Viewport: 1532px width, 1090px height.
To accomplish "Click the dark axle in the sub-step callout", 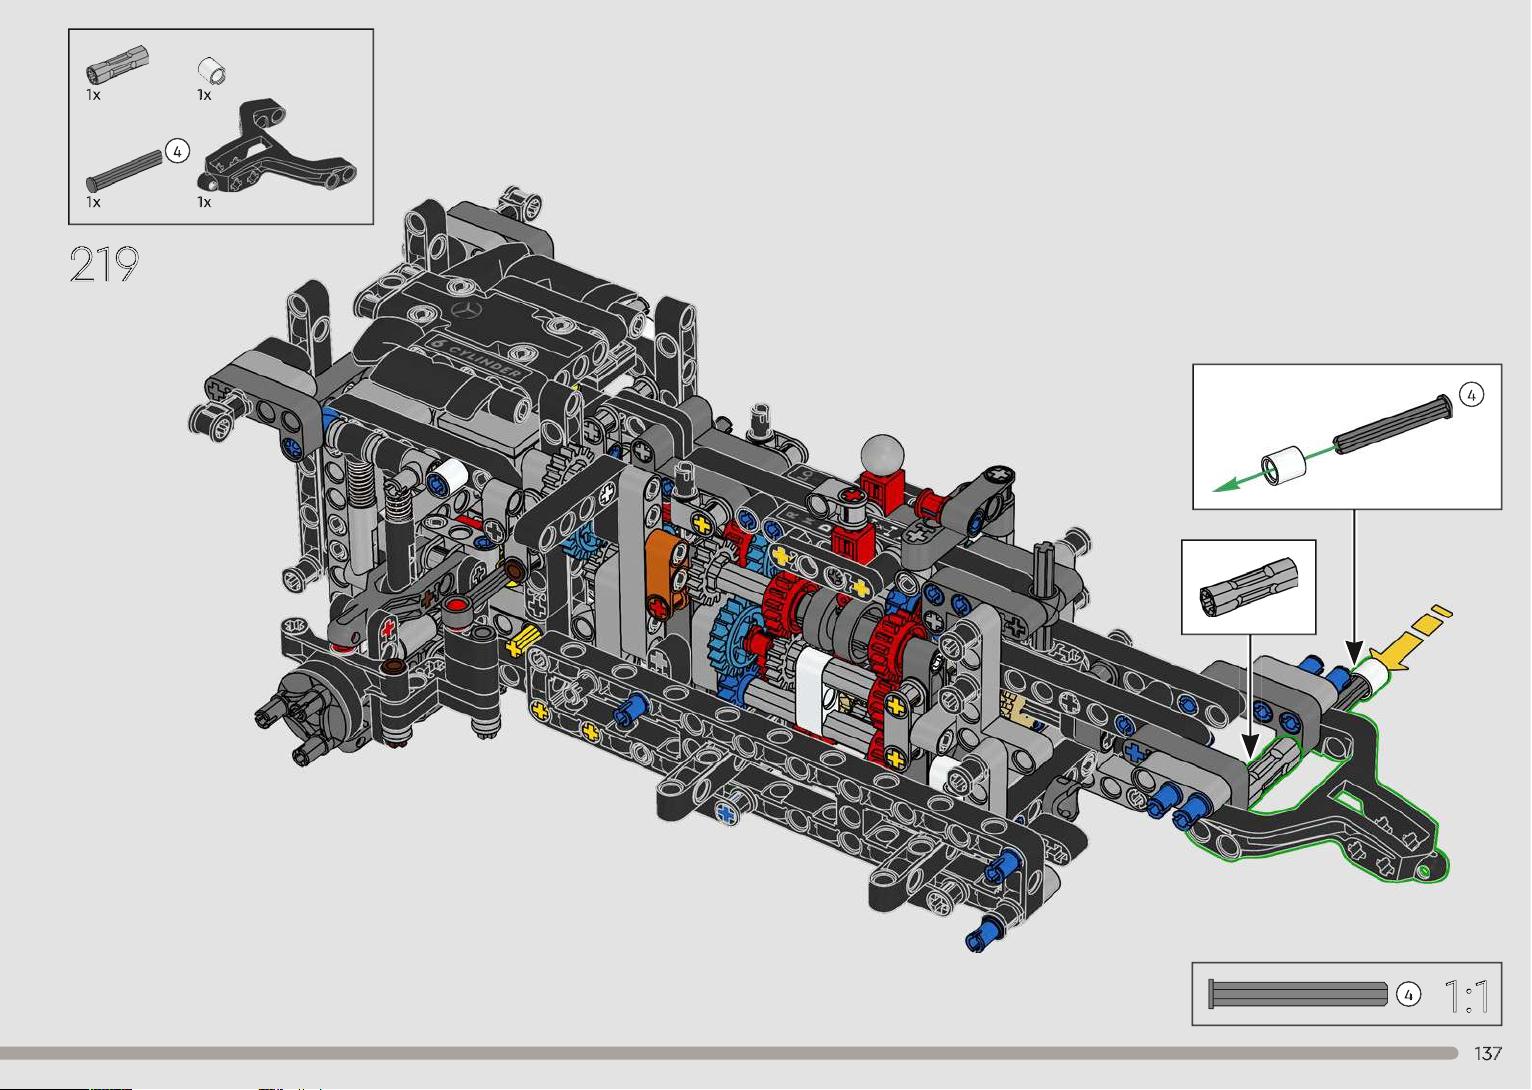I will (x=1393, y=423).
